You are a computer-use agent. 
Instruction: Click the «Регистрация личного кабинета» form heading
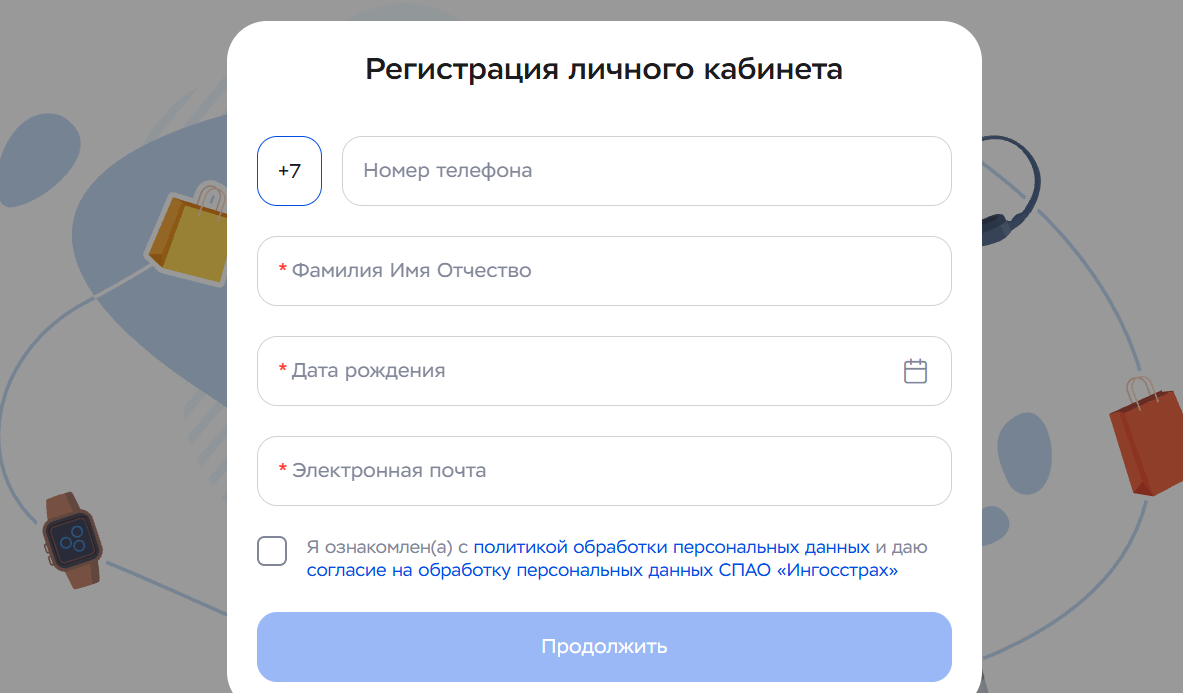tap(604, 69)
